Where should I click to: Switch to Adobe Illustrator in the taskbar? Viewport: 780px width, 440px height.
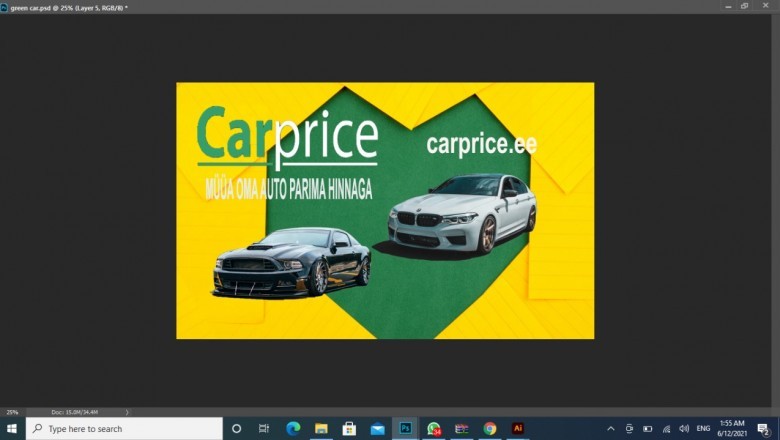pos(517,428)
